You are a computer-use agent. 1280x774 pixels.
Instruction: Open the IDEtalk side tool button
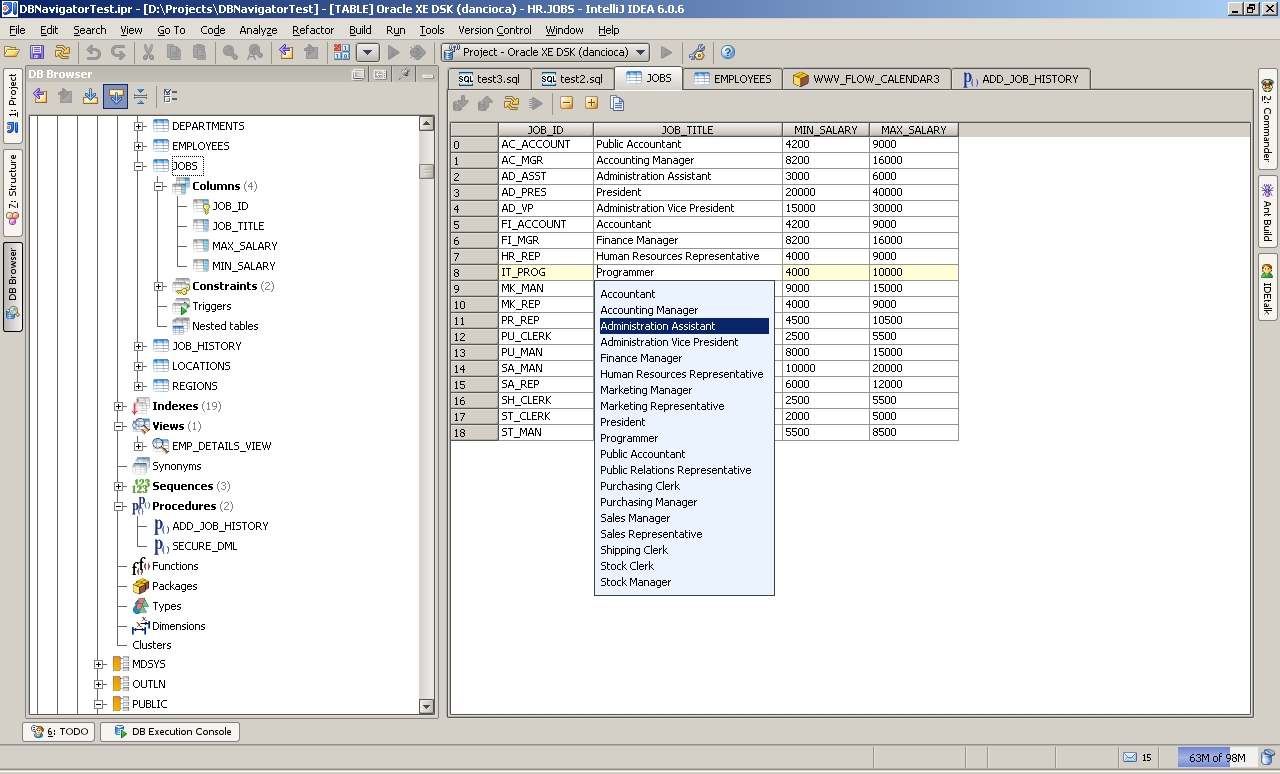pyautogui.click(x=1267, y=288)
